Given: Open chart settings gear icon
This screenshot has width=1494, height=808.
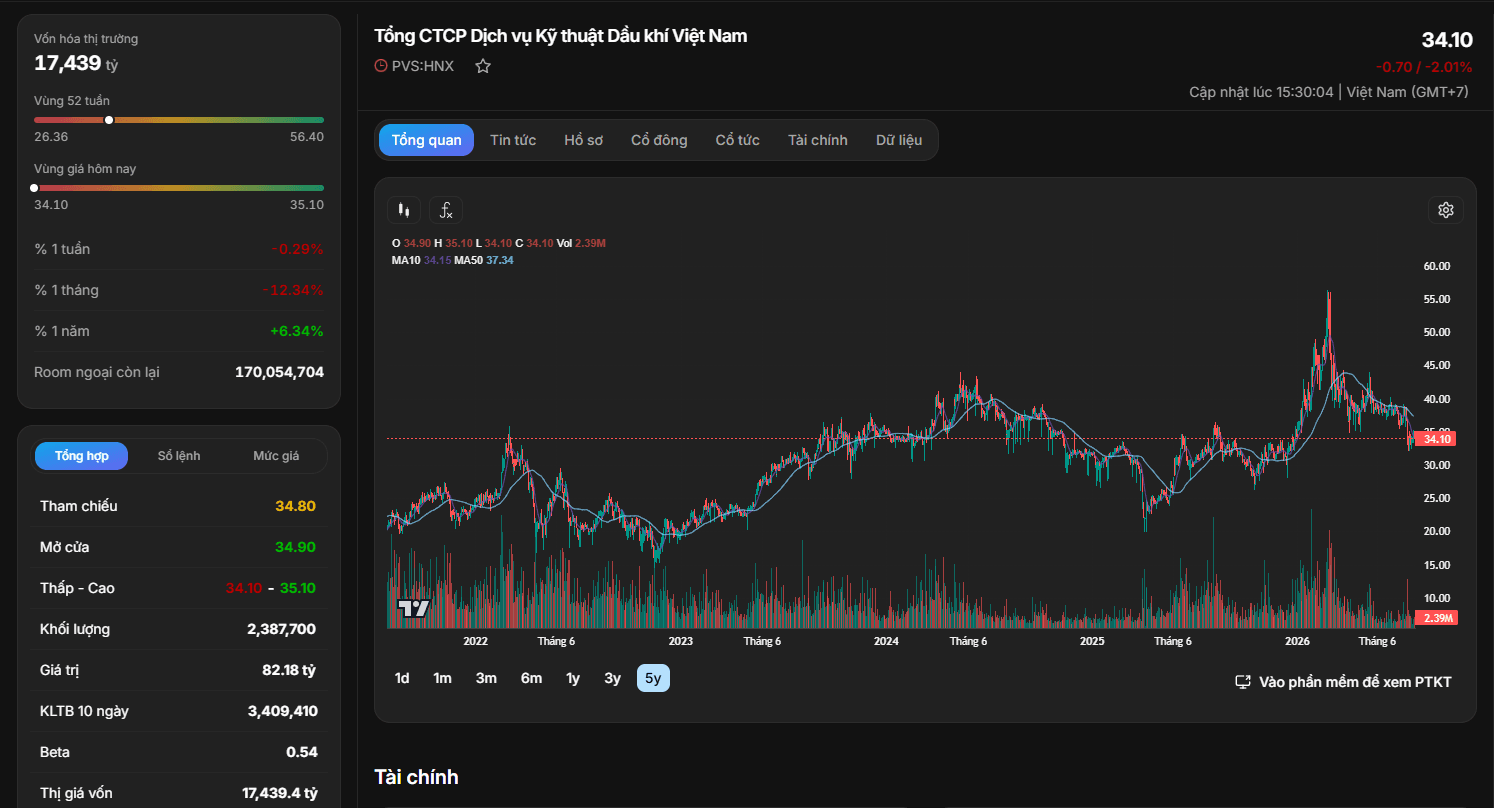Looking at the screenshot, I should (1445, 210).
